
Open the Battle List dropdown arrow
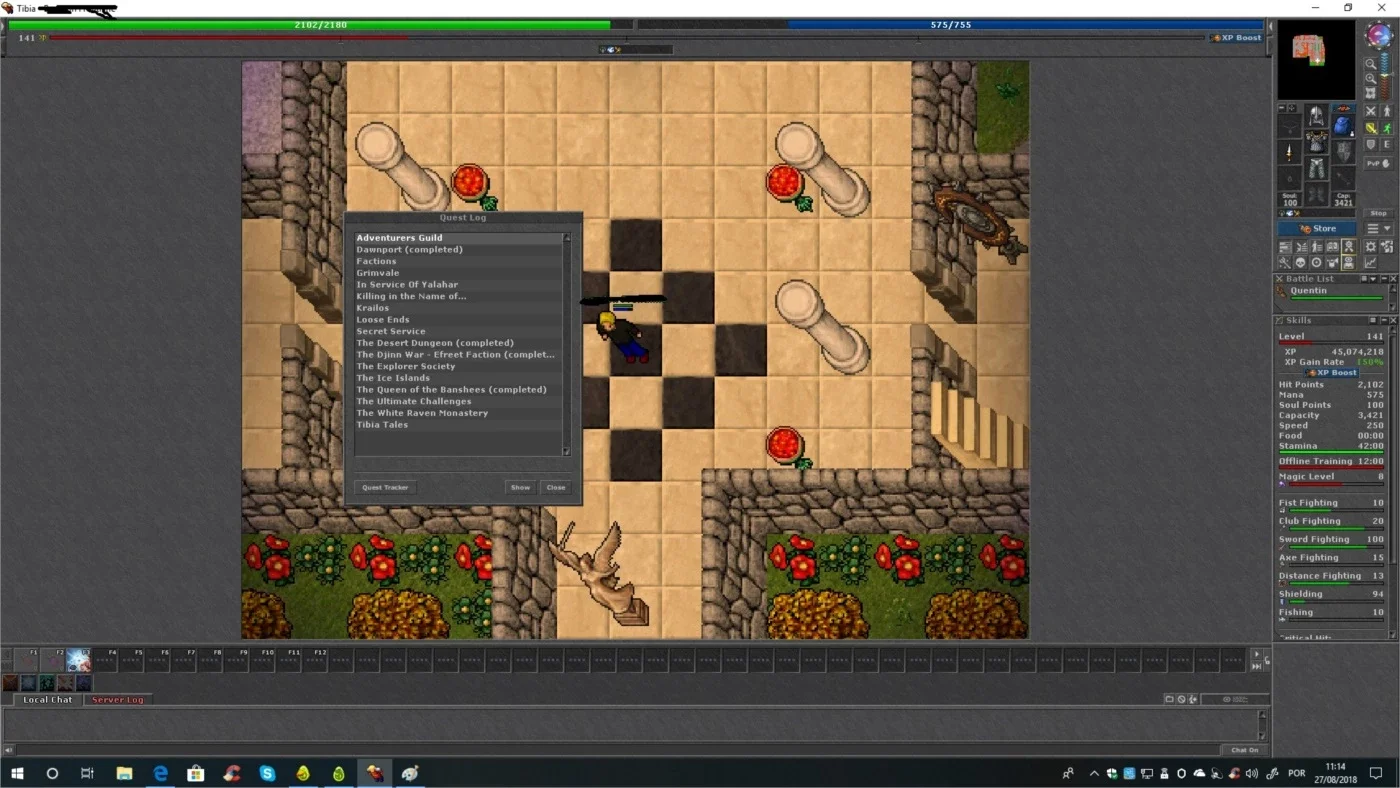[x=1373, y=278]
